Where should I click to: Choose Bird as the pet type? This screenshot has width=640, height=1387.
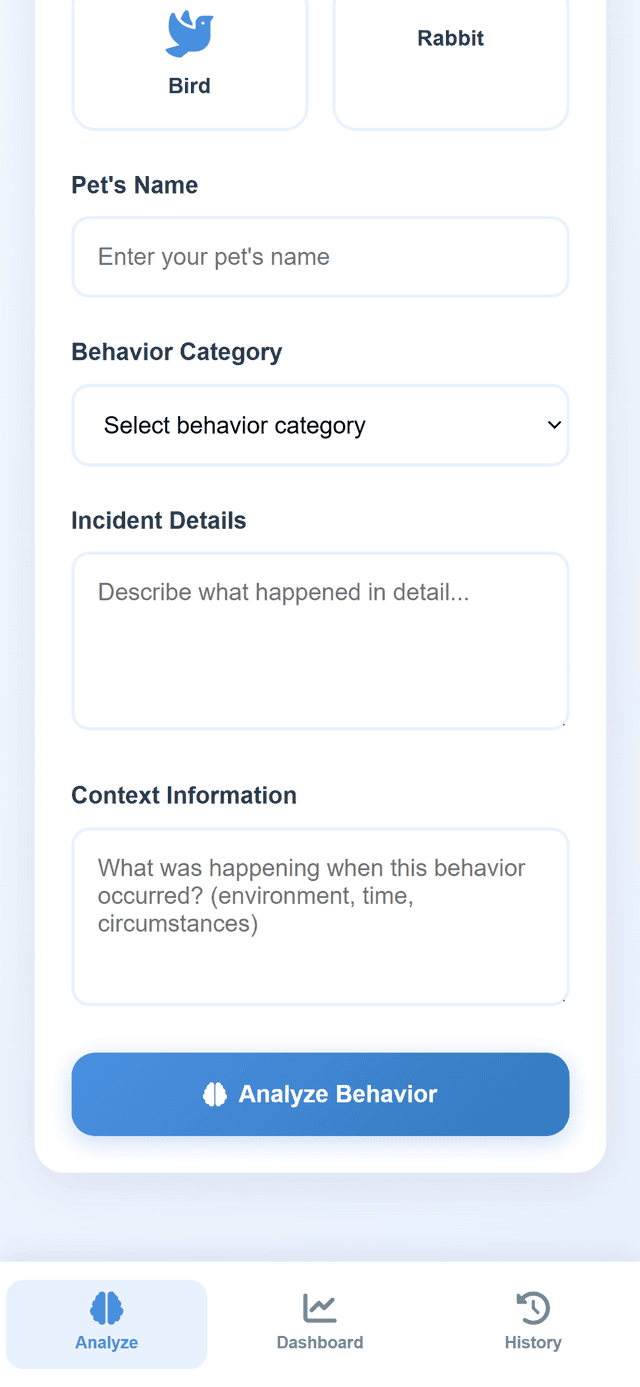(x=189, y=60)
